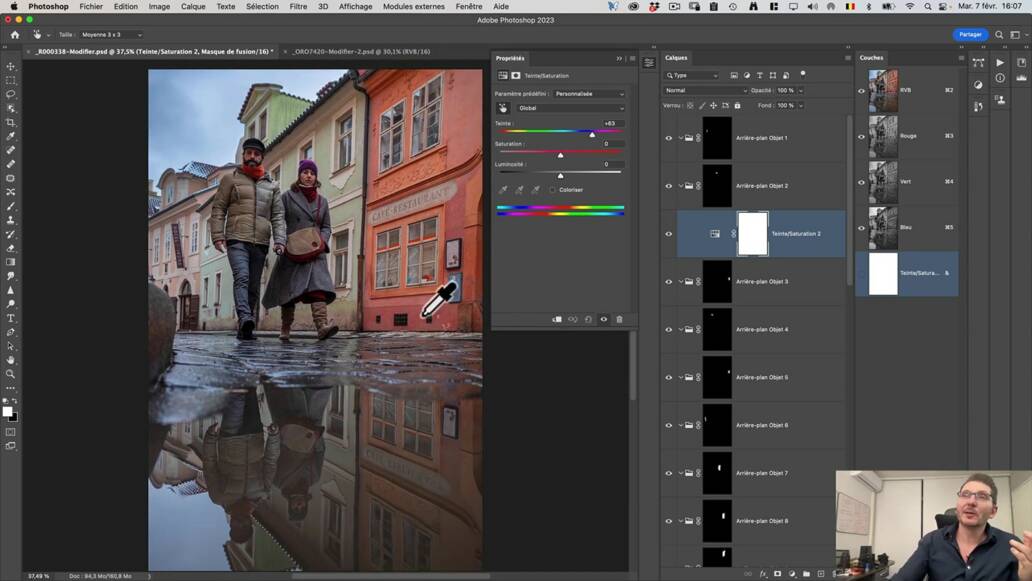Click the on-image adjustment hand tool in Properties
This screenshot has width=1032, height=581.
point(503,108)
